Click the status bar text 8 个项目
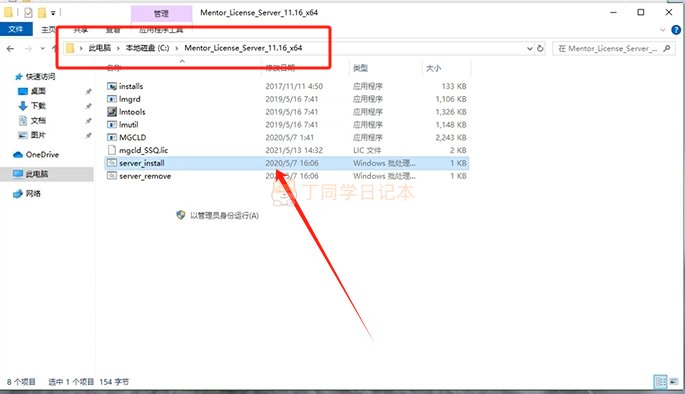Screen dimensions: 685x394 [21, 382]
